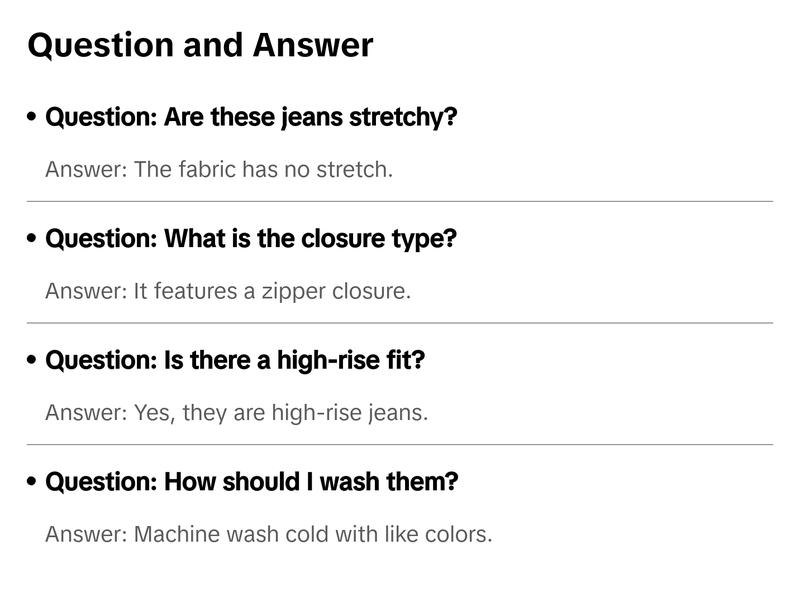Screen dimensions: 800x598
Task: Click the divider line below the high-rise answer
Action: (400, 444)
